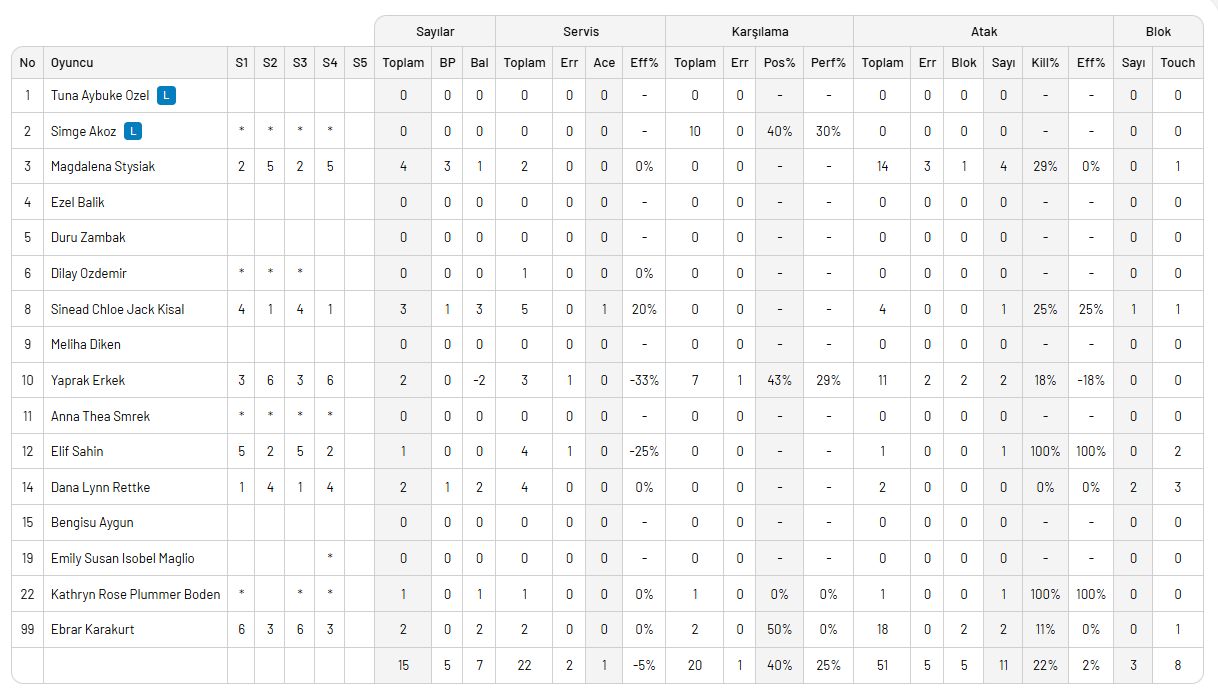This screenshot has height=699, width=1218.
Task: Select the Perf% column header
Action: (829, 62)
